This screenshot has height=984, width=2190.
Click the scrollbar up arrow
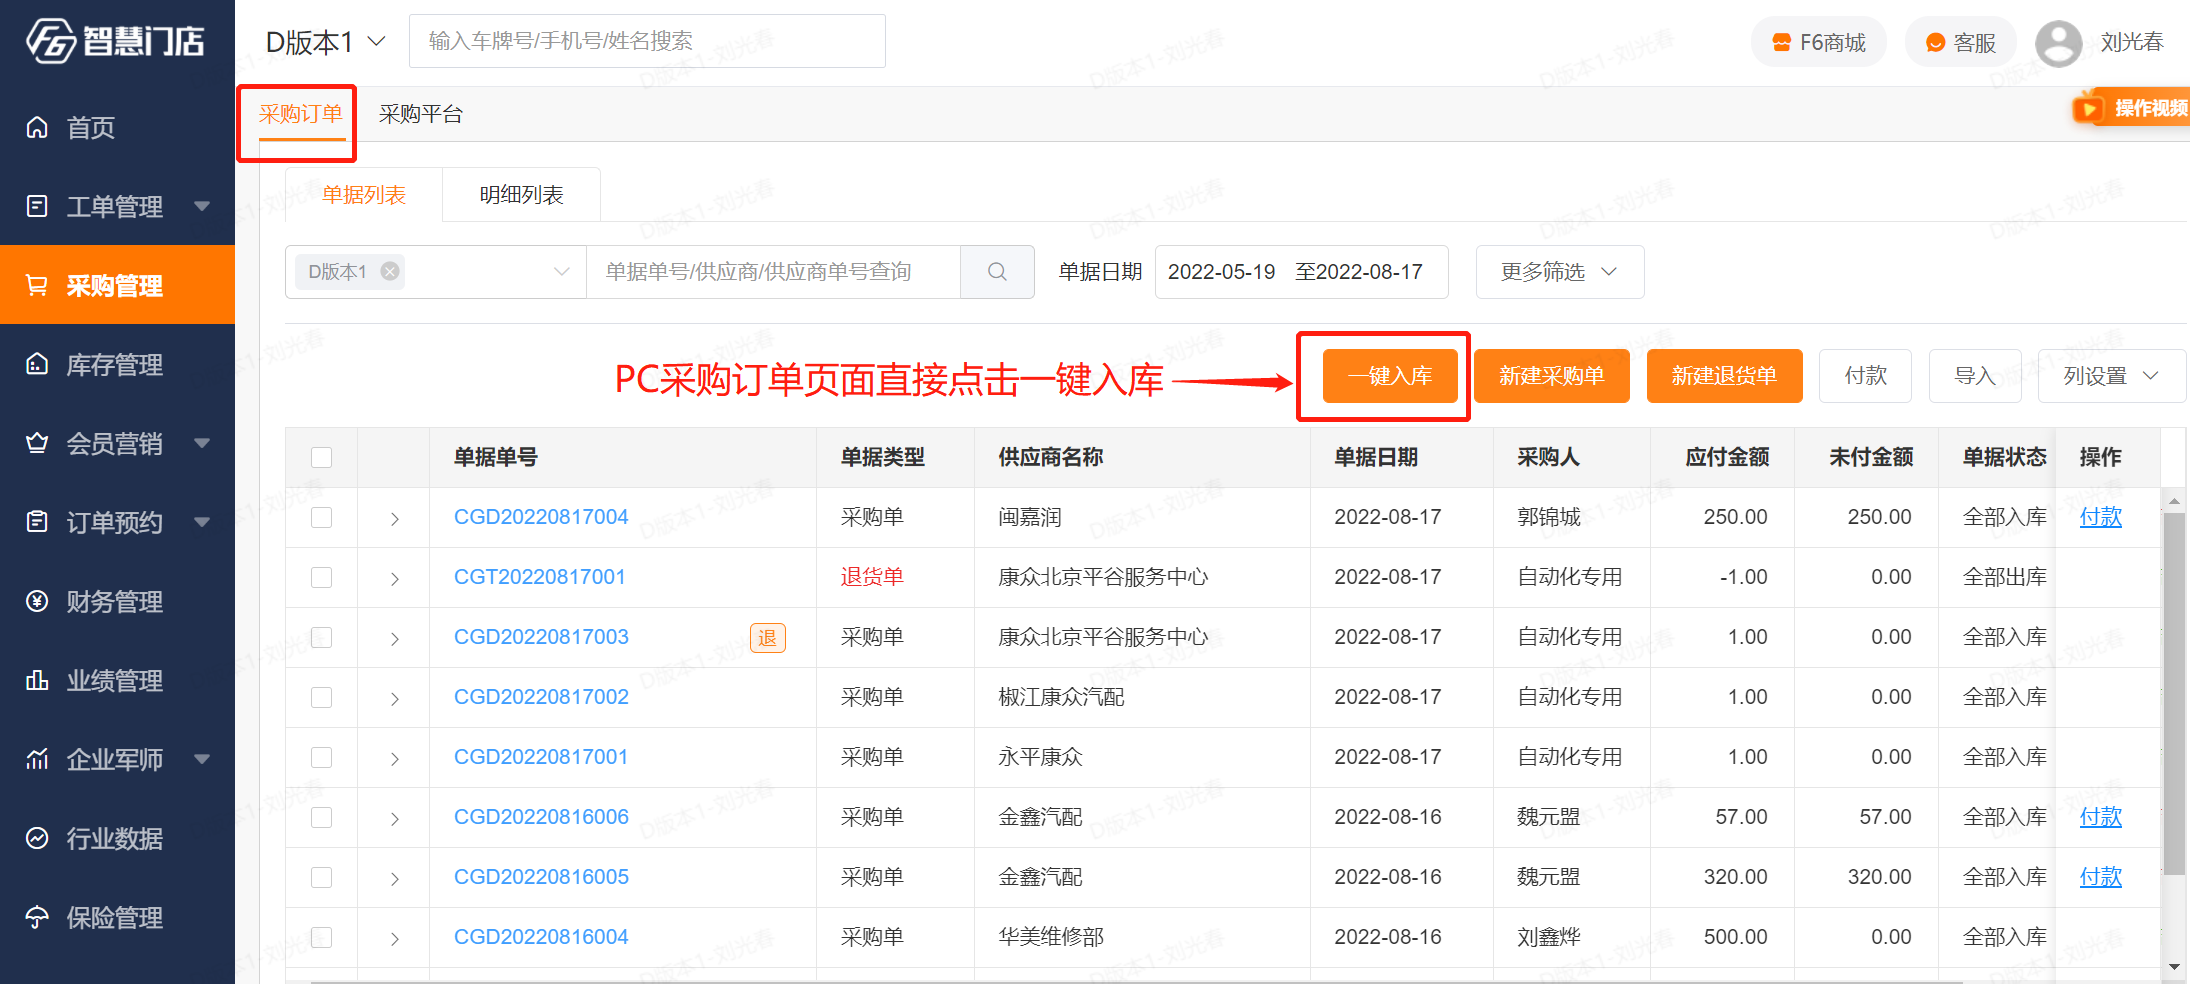coord(2174,500)
